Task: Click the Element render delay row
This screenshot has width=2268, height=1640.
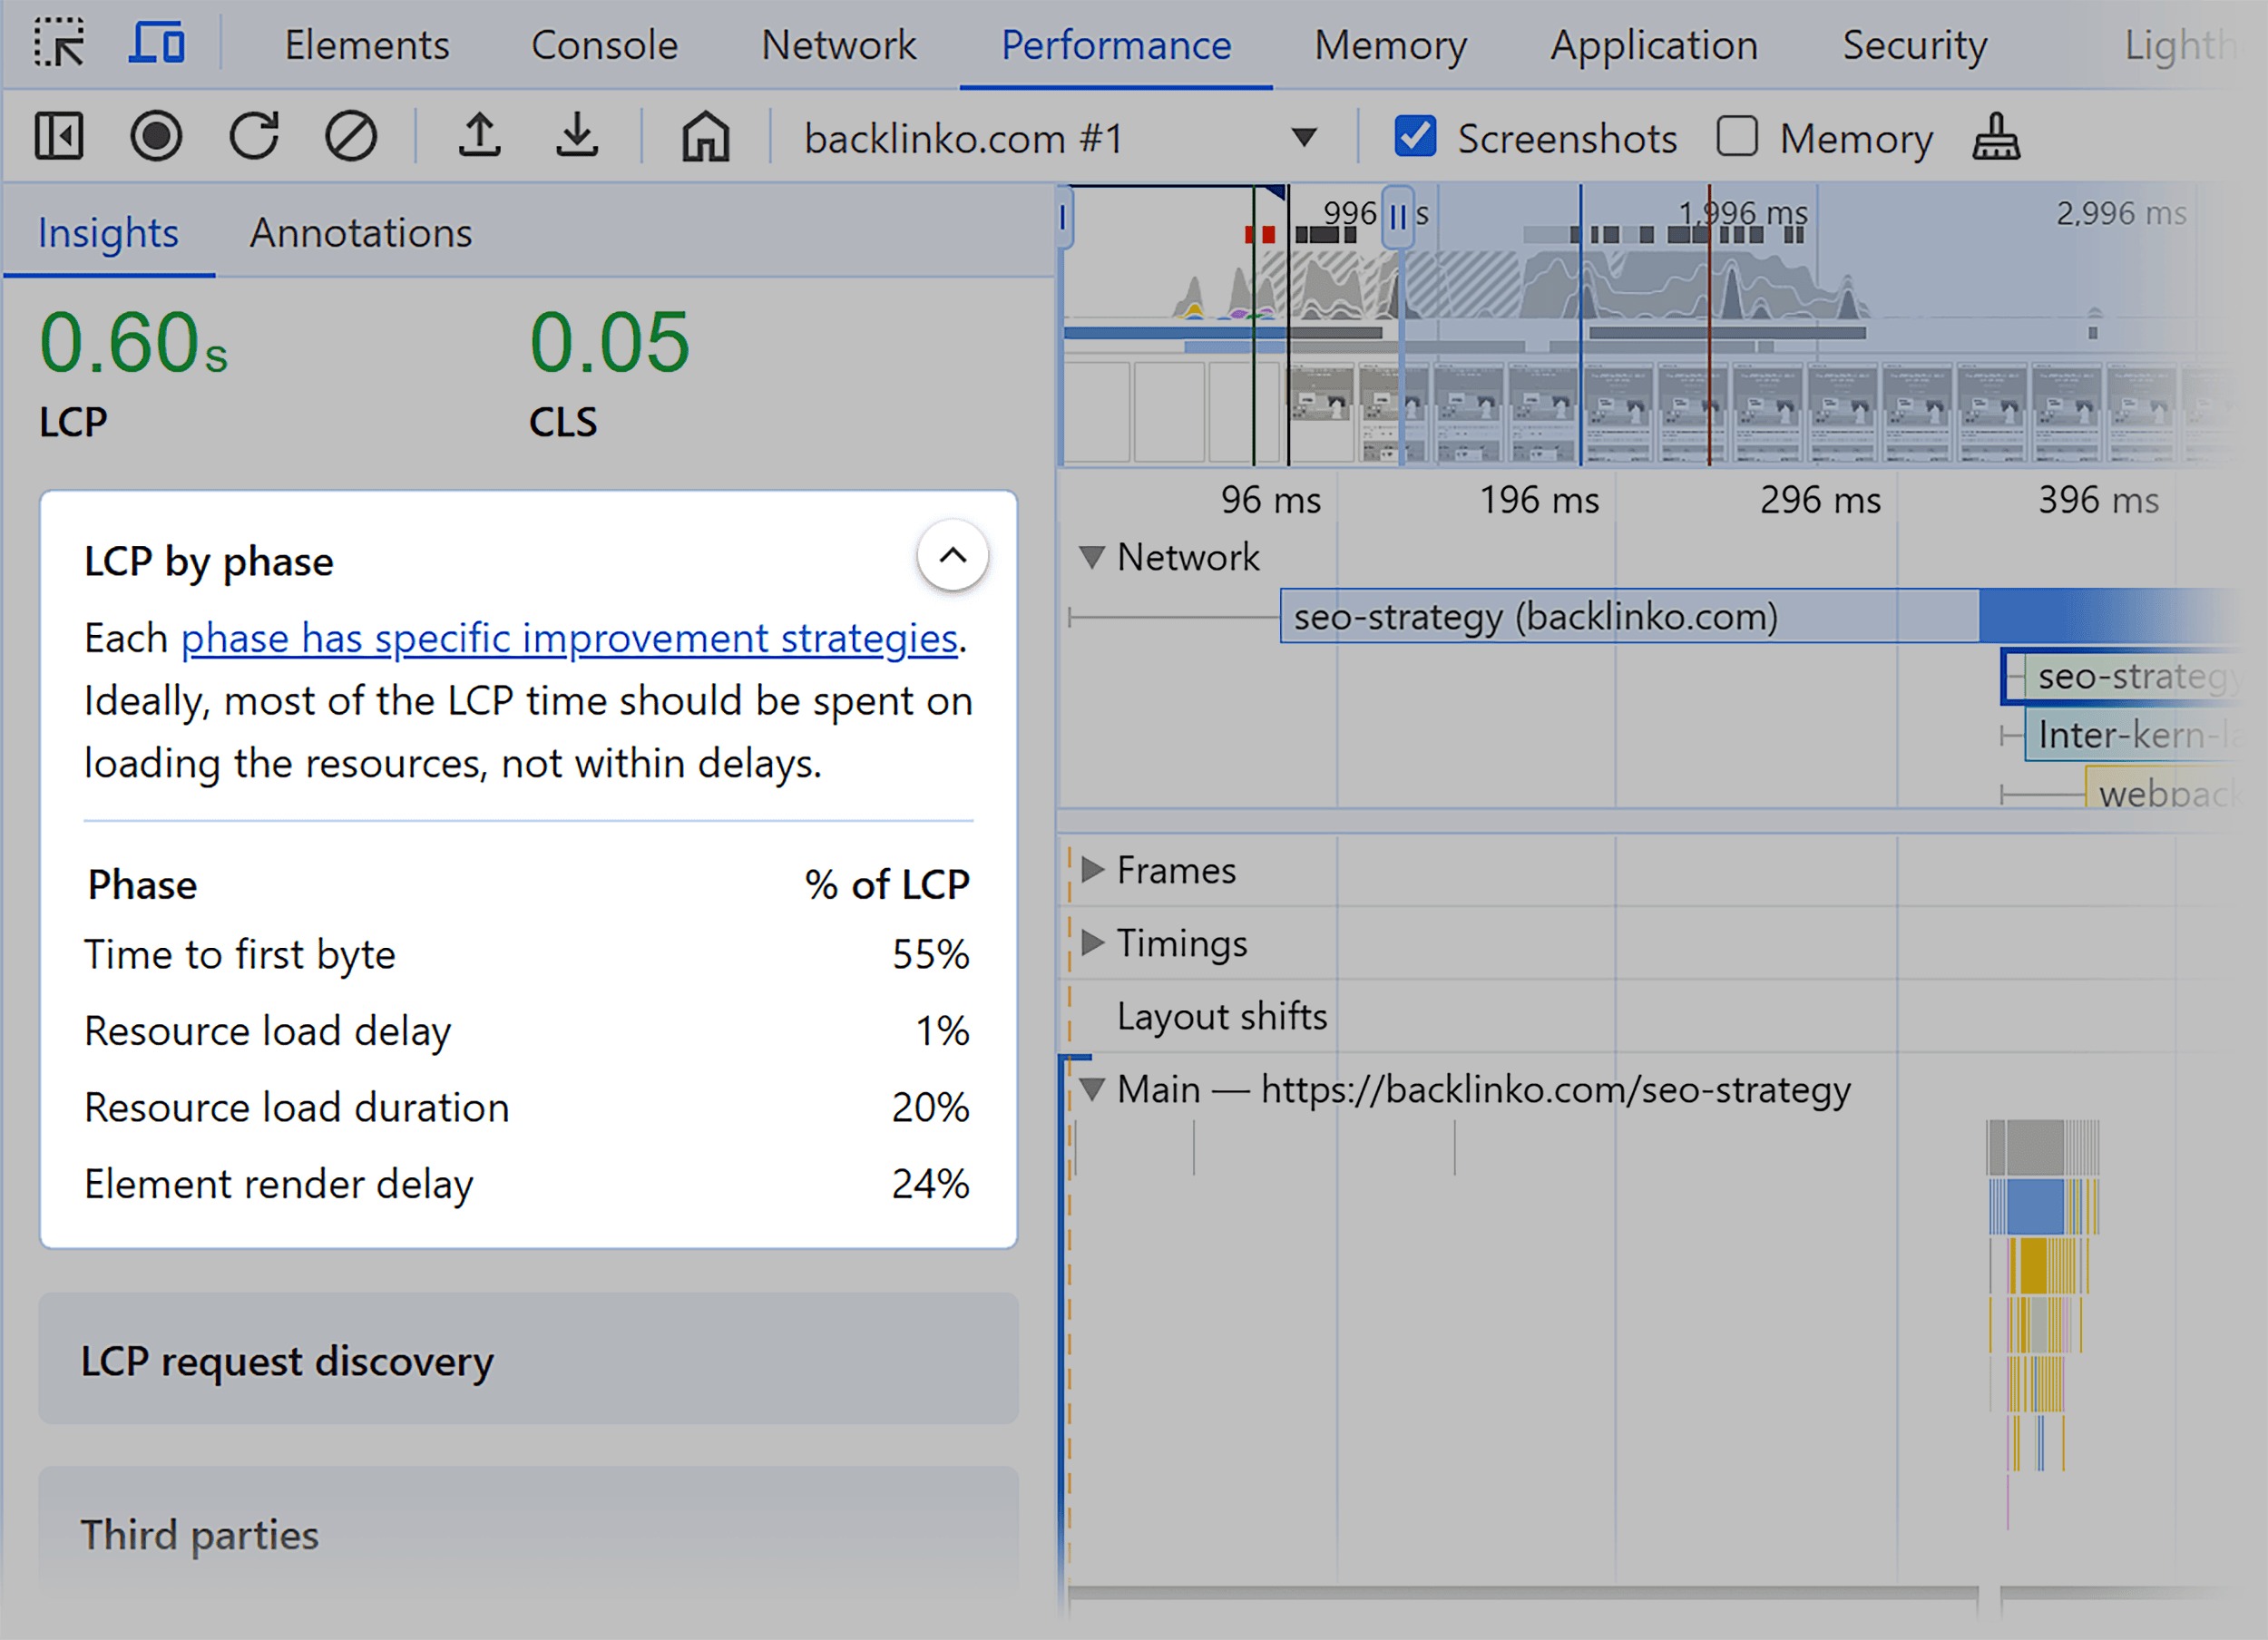Action: pyautogui.click(x=527, y=1184)
